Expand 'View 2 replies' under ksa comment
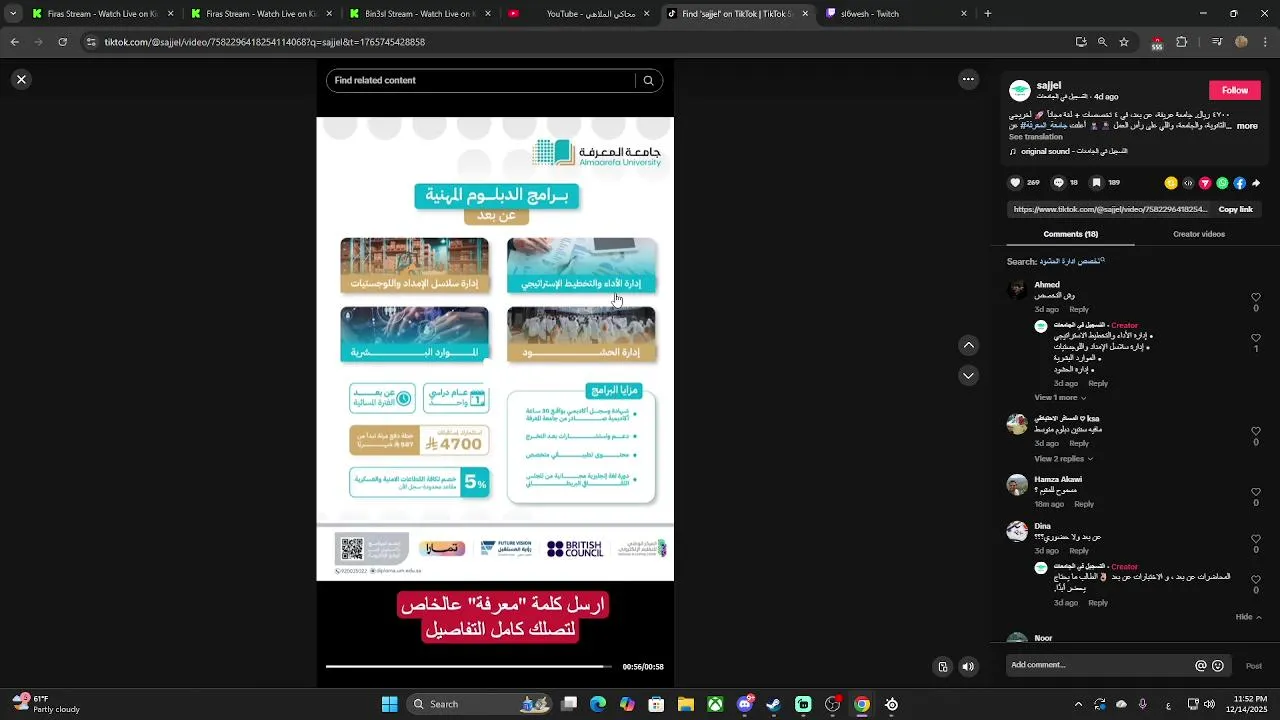 click(x=1064, y=459)
